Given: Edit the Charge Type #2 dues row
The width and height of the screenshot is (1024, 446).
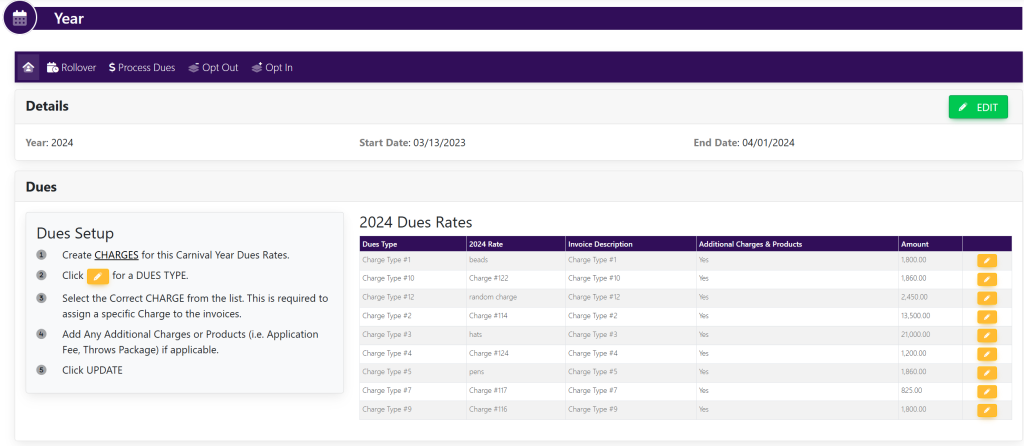Looking at the screenshot, I should [x=986, y=316].
